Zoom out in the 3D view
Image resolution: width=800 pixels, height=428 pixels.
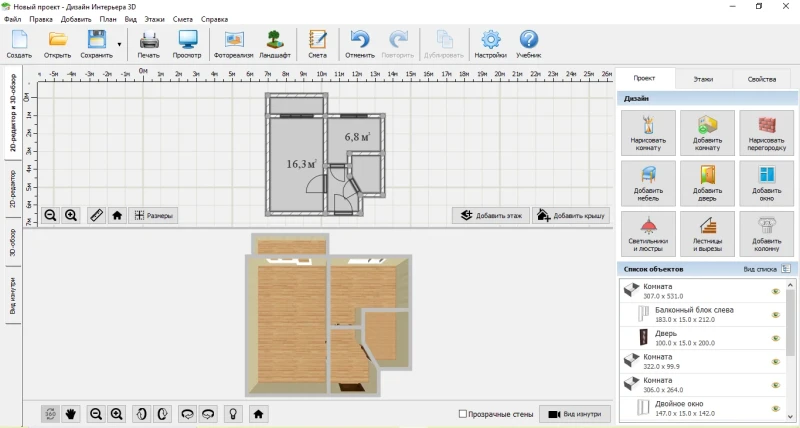(95, 414)
